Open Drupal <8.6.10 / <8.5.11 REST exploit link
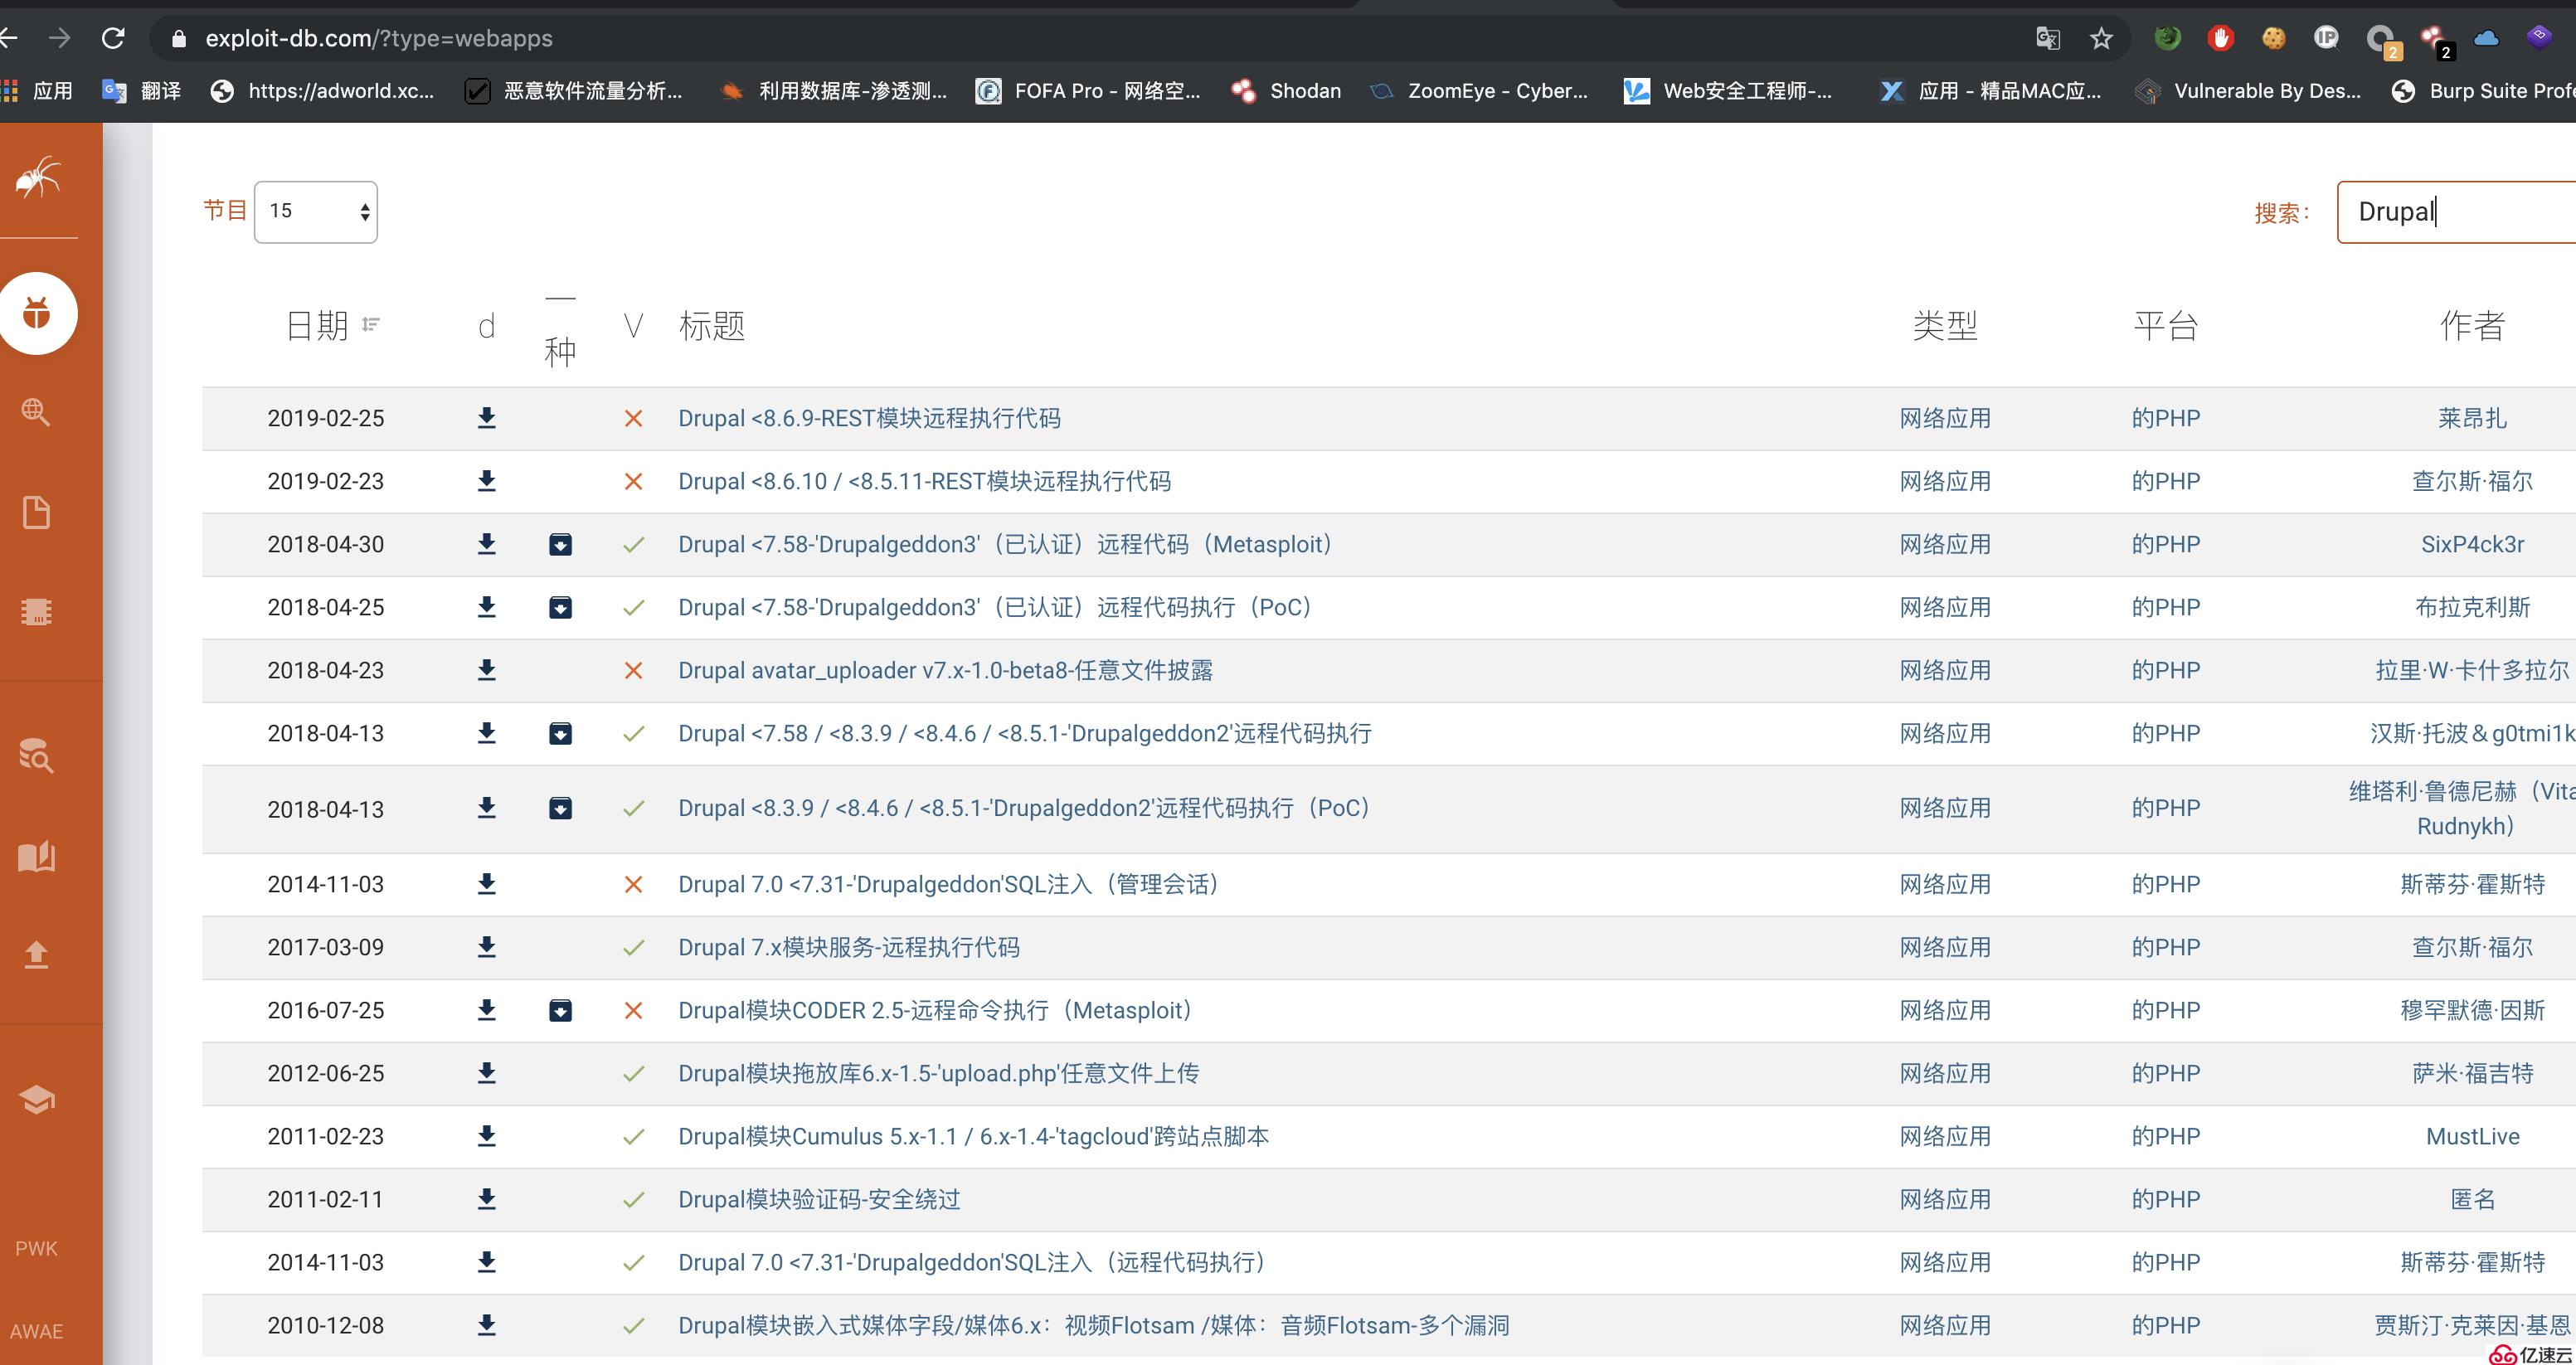This screenshot has height=1365, width=2576. pos(924,481)
